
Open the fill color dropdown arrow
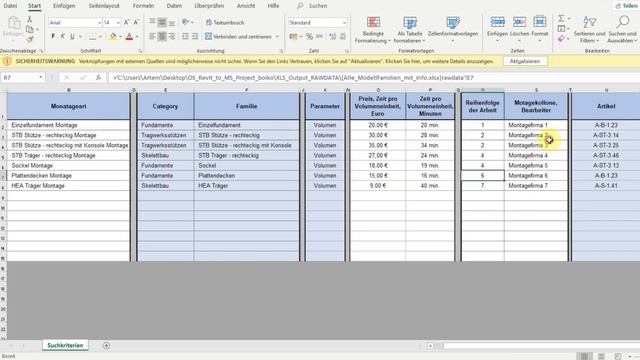tap(121, 37)
